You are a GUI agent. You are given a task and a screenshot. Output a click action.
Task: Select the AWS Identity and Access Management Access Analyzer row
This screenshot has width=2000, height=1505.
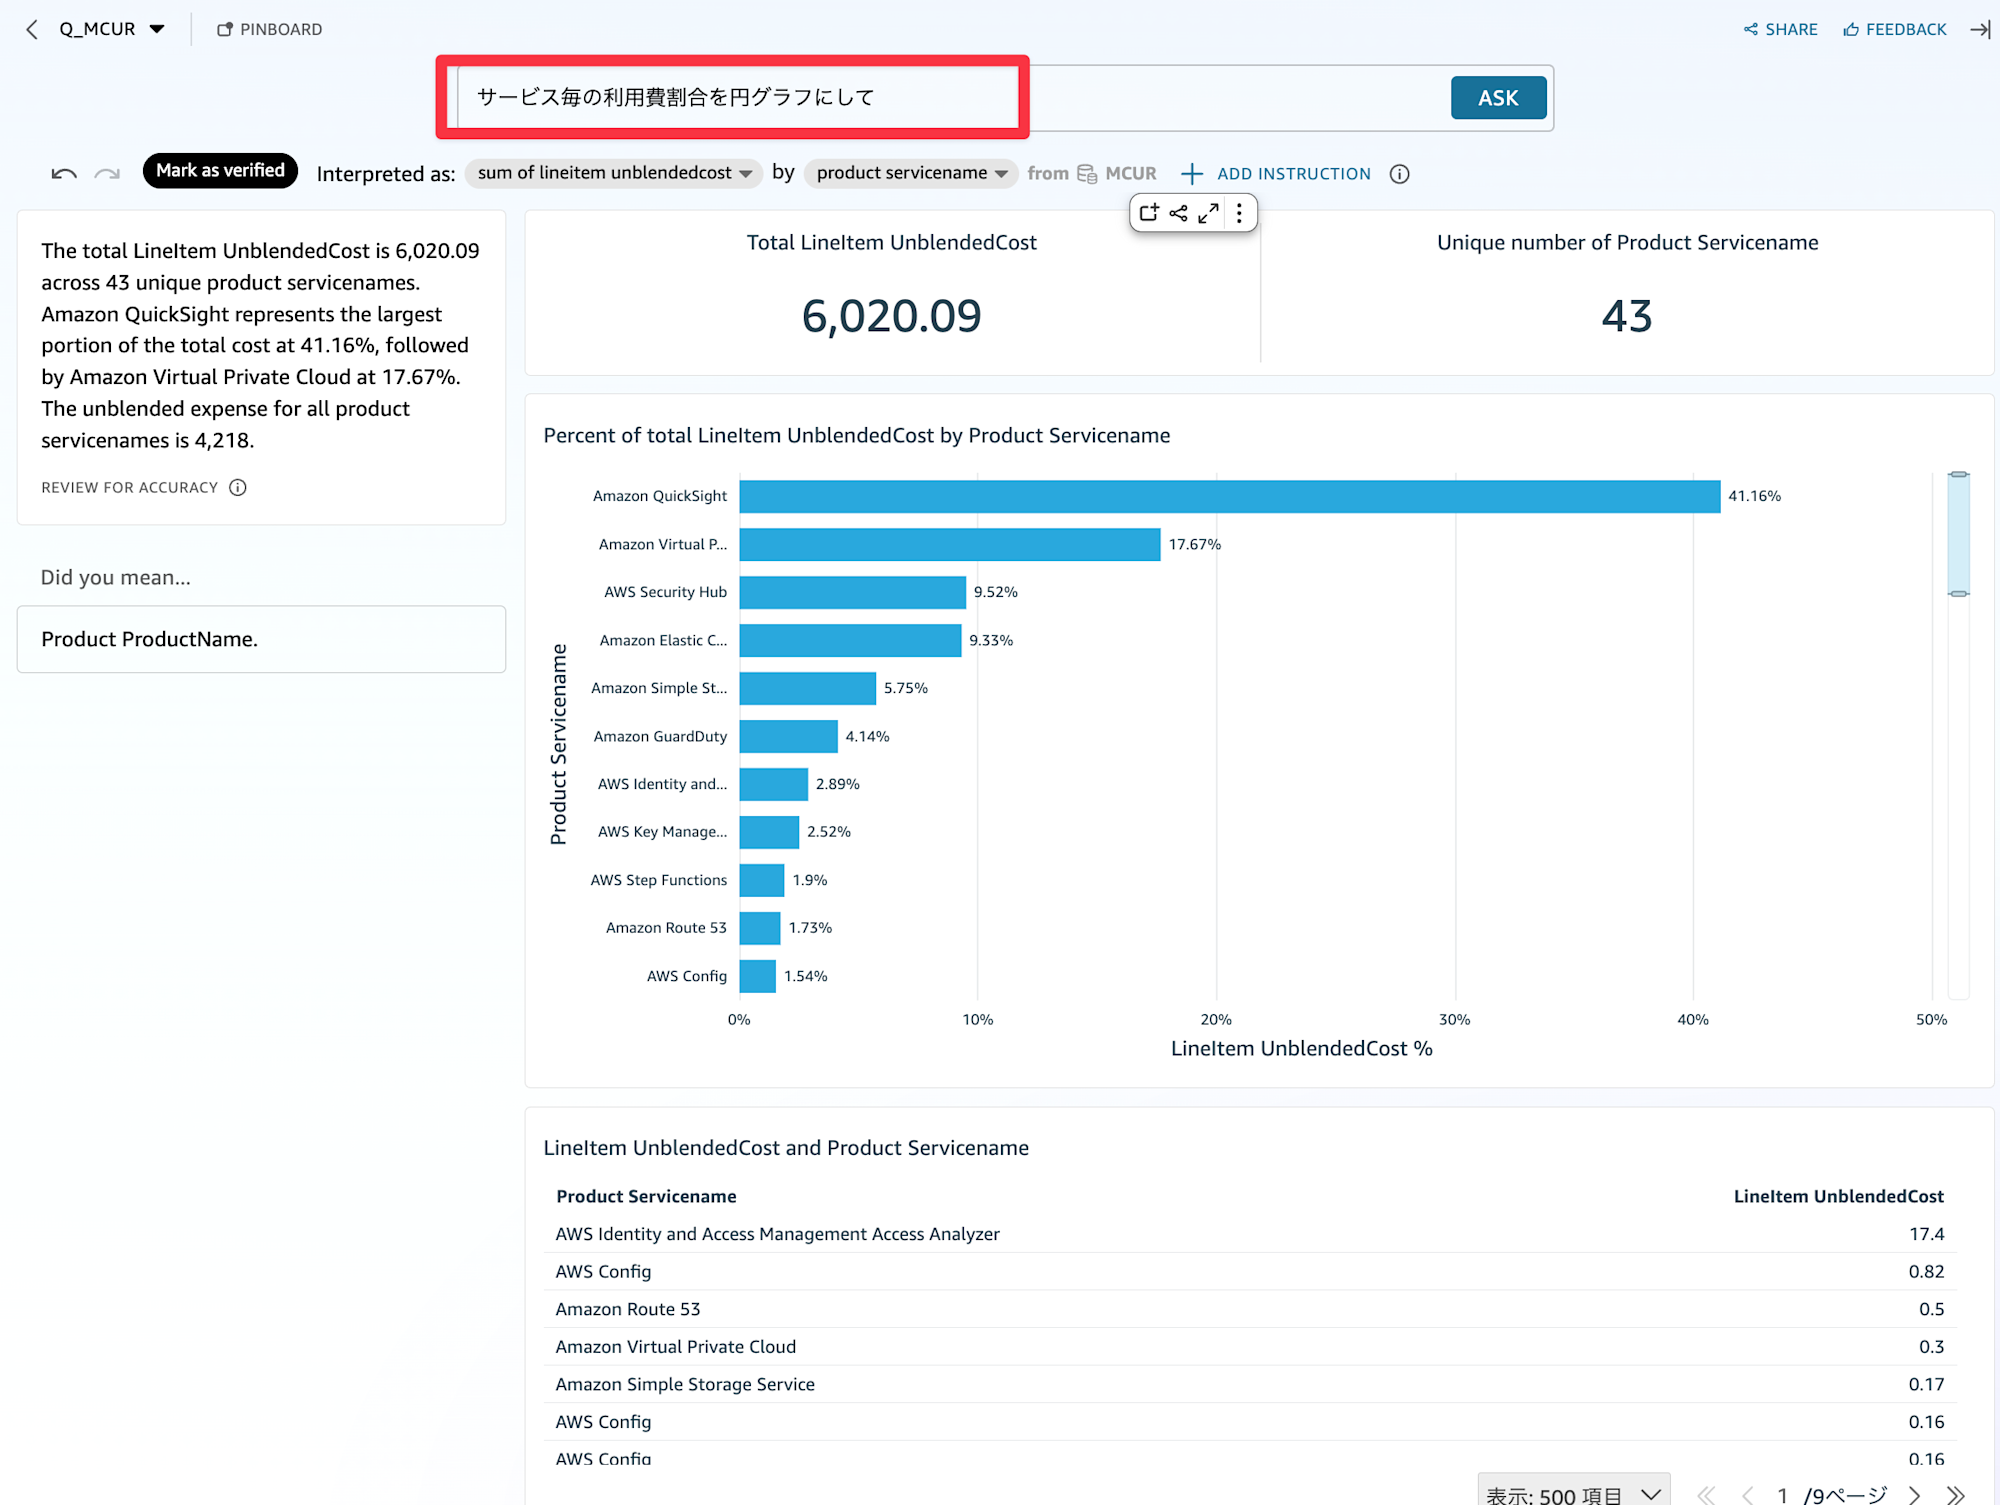pyautogui.click(x=1250, y=1234)
